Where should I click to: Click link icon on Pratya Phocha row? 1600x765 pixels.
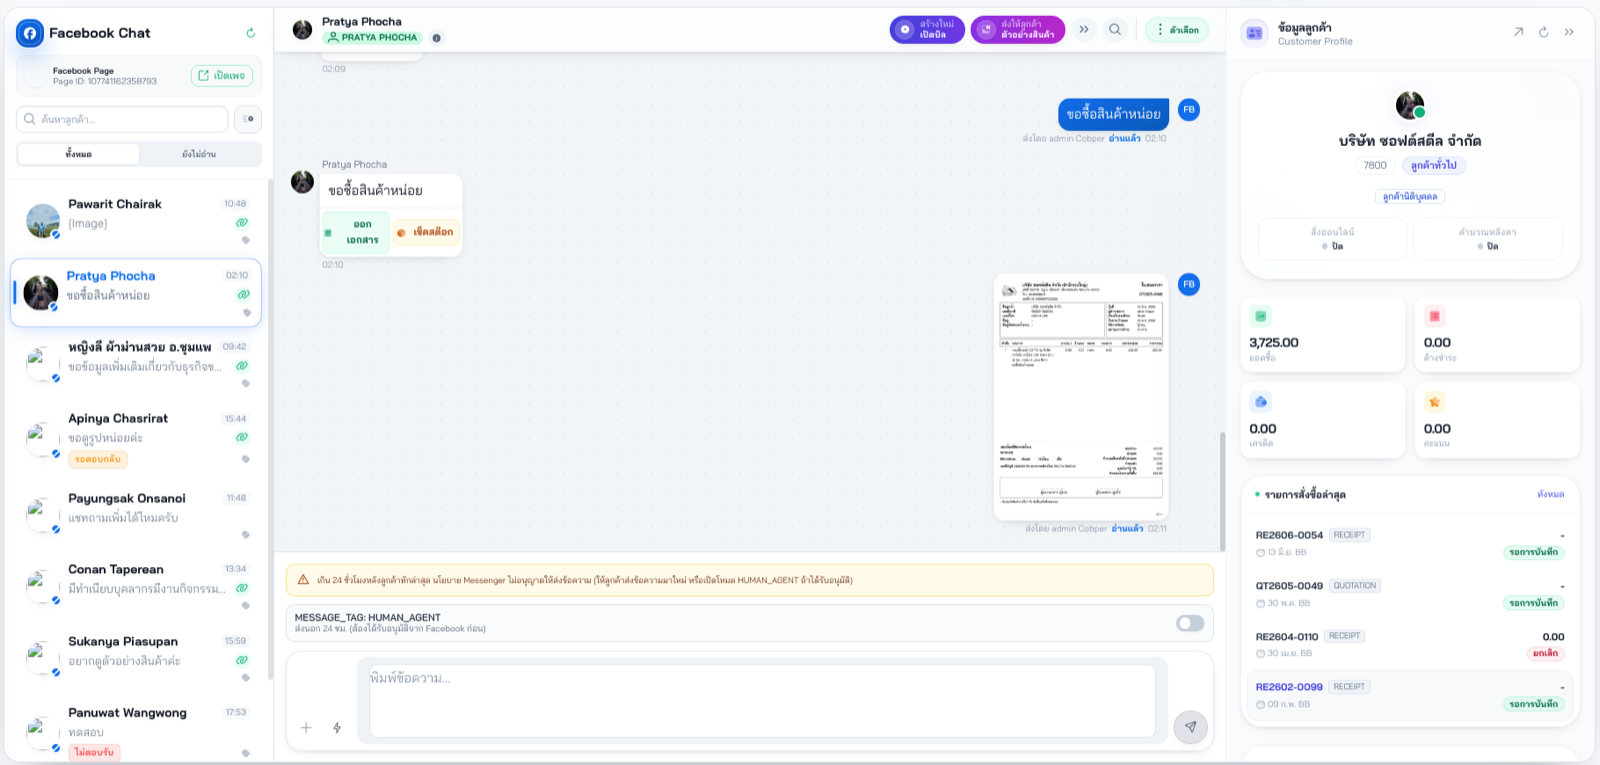(x=243, y=294)
